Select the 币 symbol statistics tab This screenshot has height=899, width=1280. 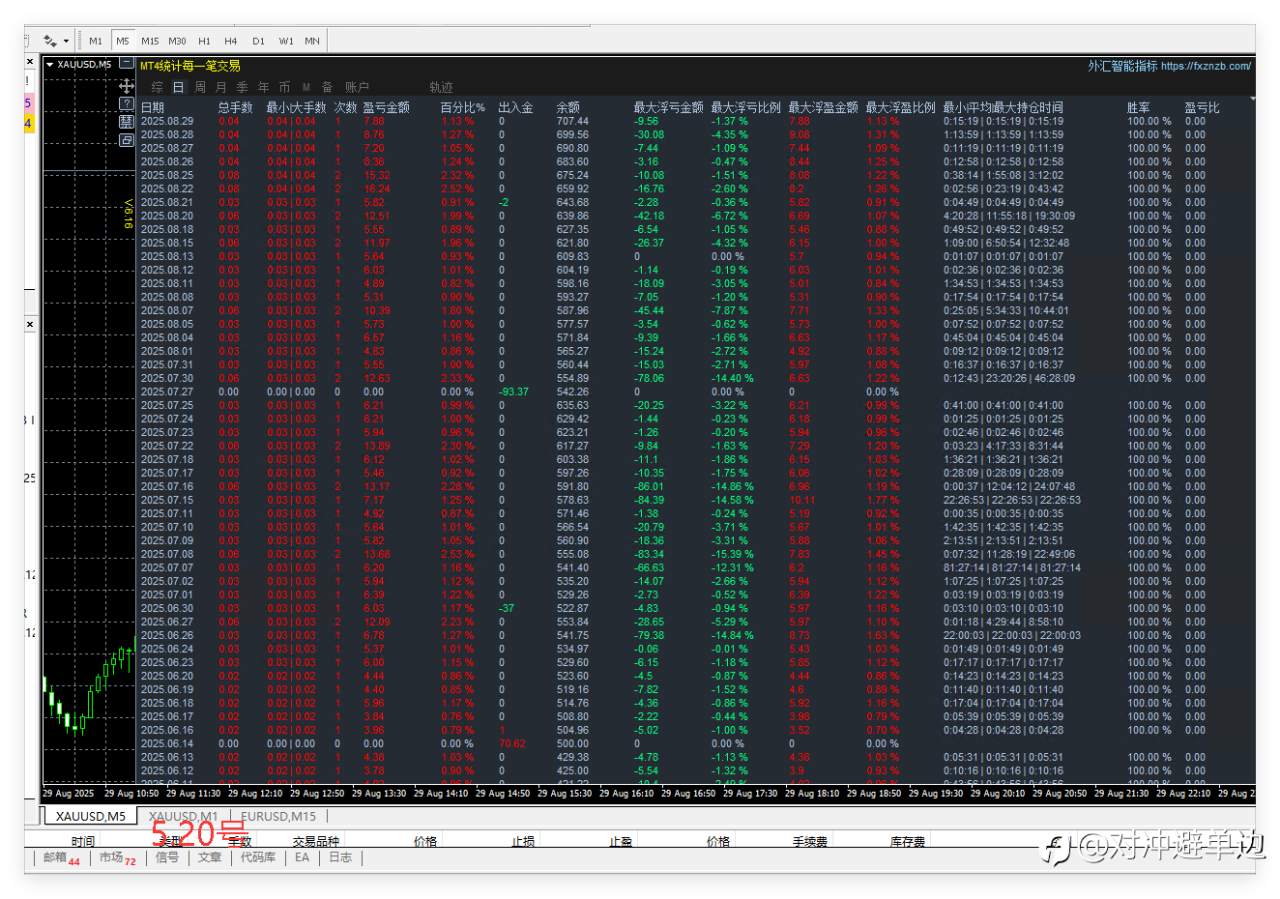285,87
